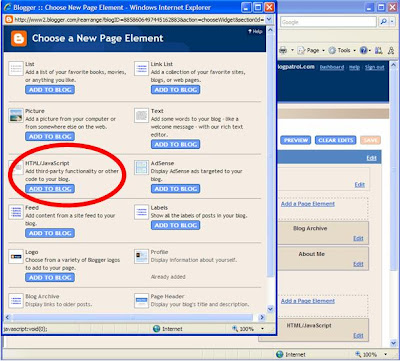Open the search provider dropdown arrow
This screenshot has width=400, height=361.
[x=392, y=22]
